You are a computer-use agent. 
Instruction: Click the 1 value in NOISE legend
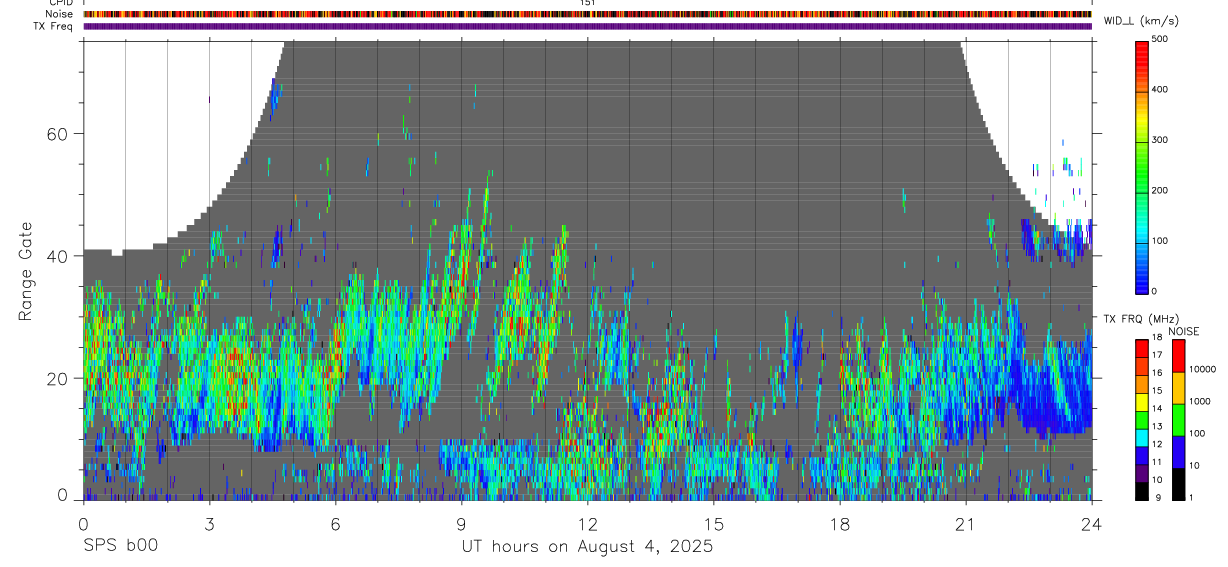tap(1190, 498)
